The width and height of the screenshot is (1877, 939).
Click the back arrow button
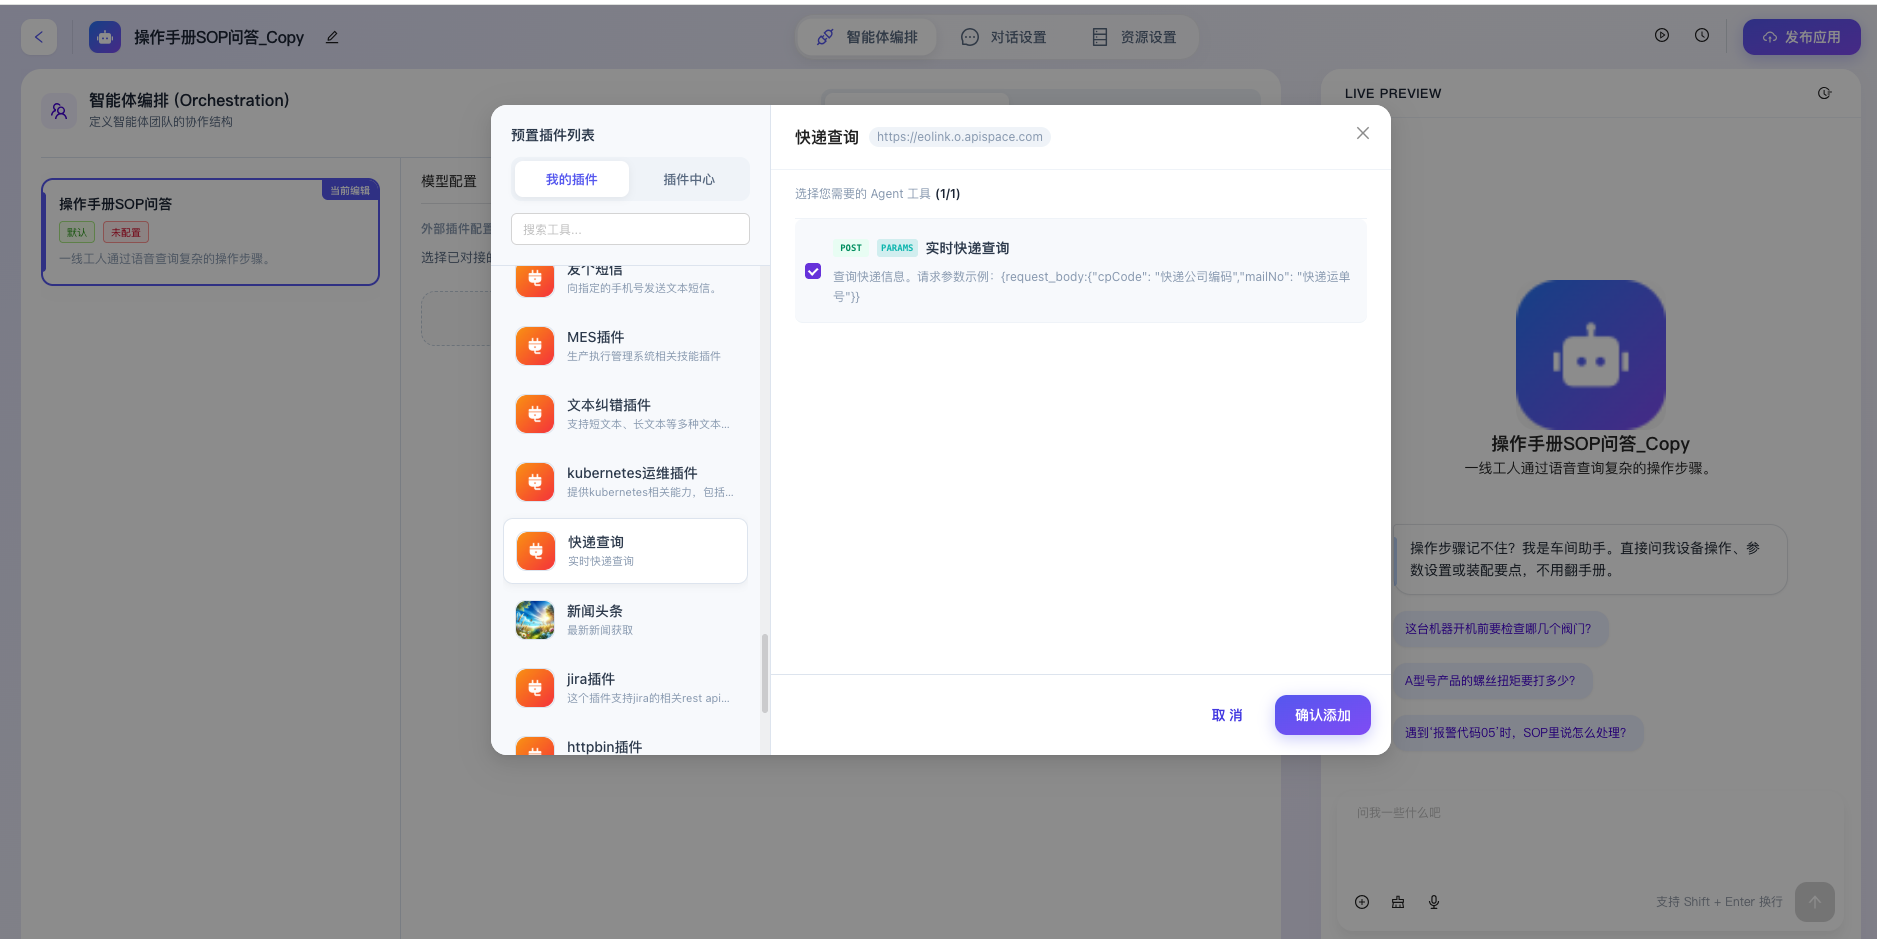39,37
